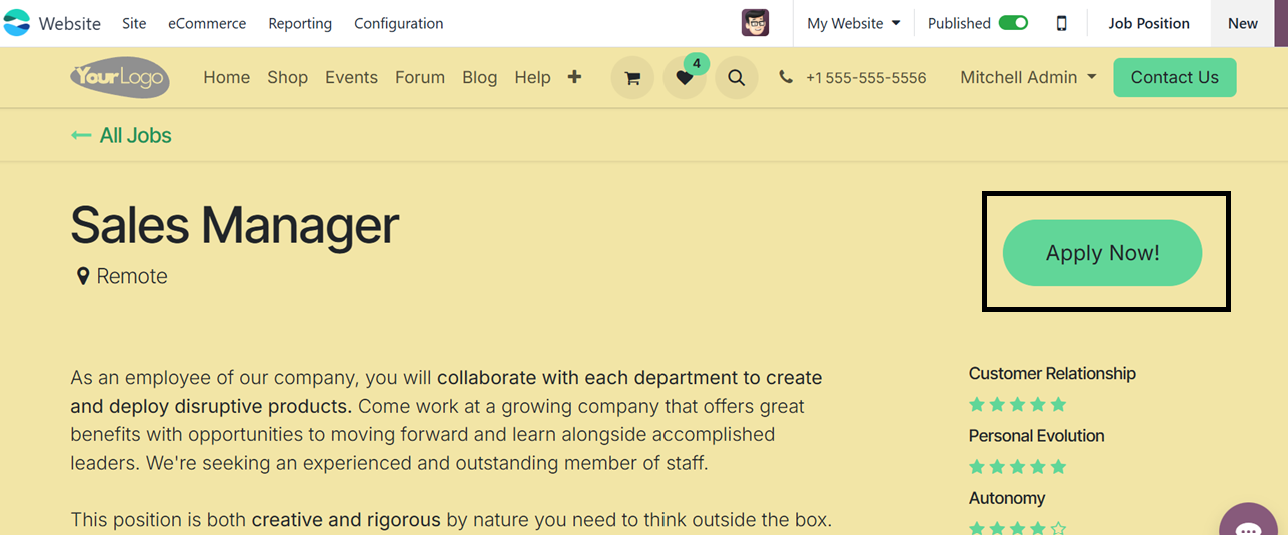Click the YourLogo website logo
1288x535 pixels.
120,77
